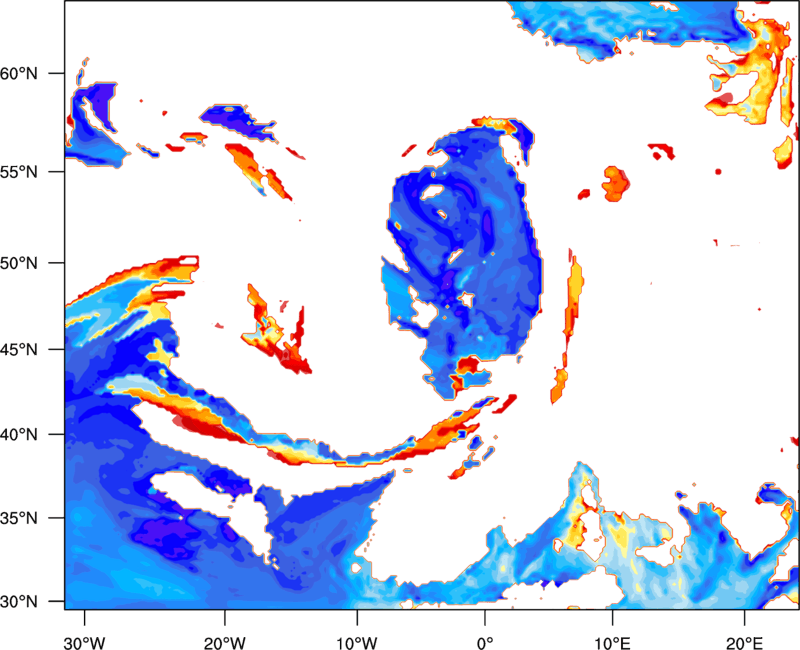Click the 20°E longitude label
Screen dimensions: 800x650
(x=744, y=643)
